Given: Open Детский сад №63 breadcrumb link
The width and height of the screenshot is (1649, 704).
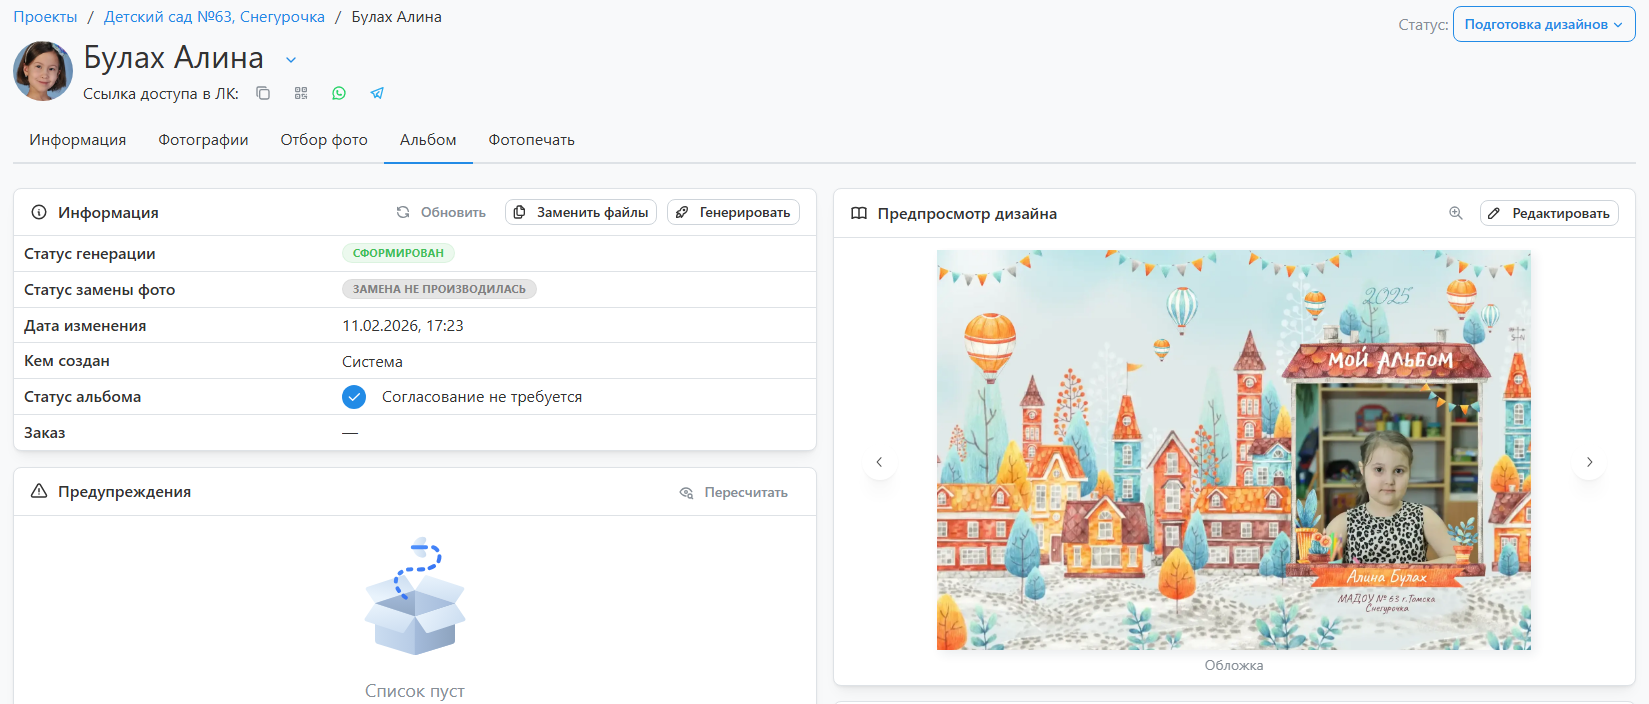Looking at the screenshot, I should pos(214,17).
